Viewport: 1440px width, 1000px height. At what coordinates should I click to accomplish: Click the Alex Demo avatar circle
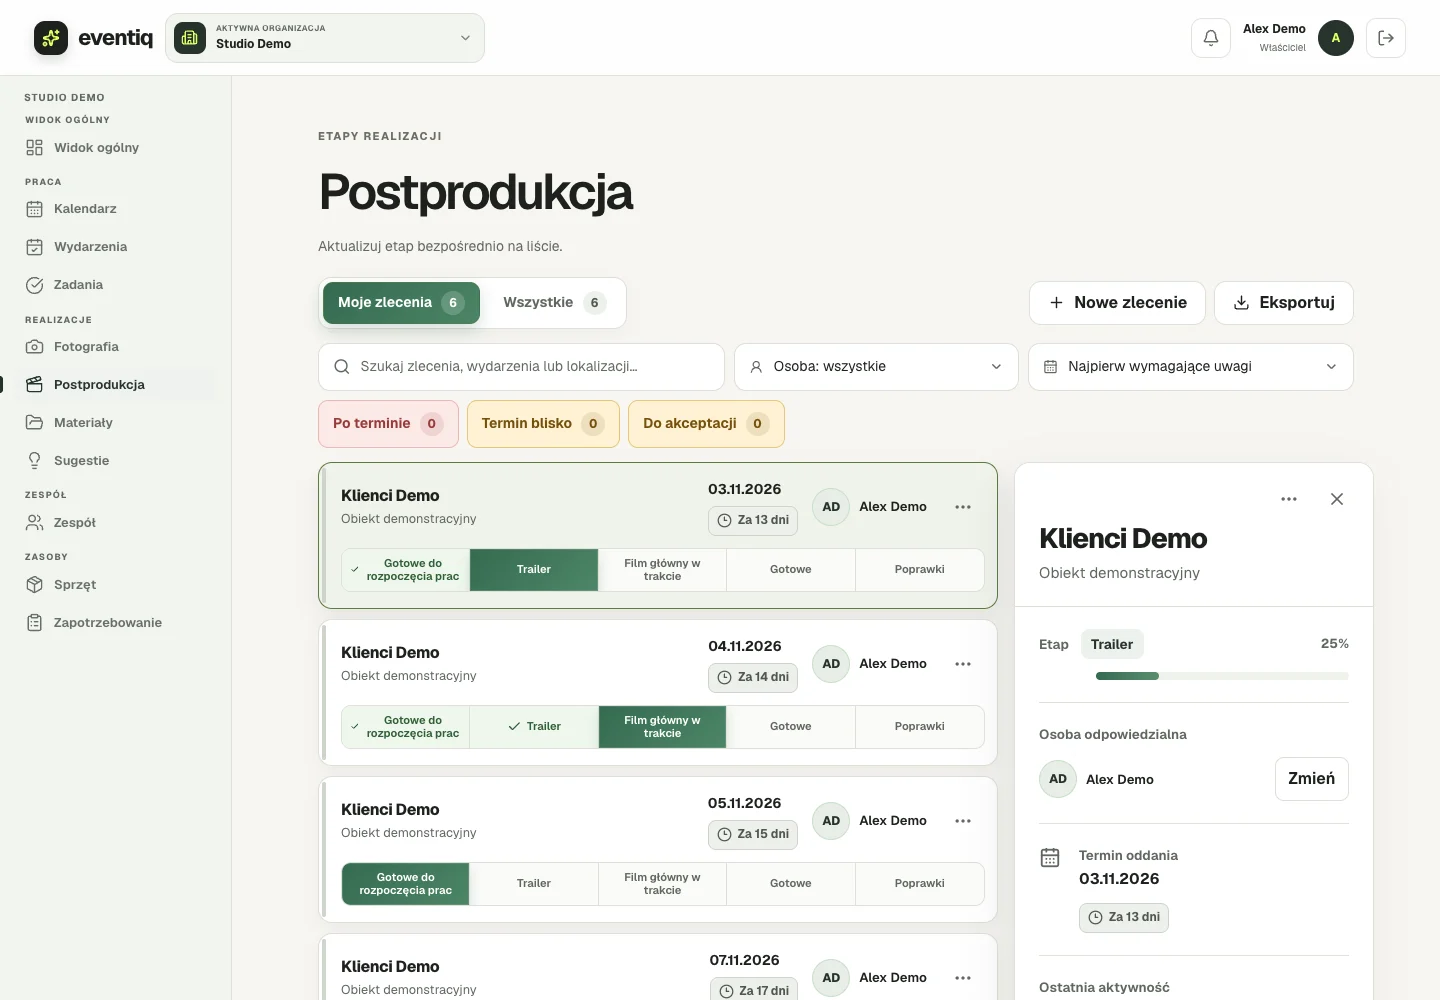pyautogui.click(x=1336, y=38)
